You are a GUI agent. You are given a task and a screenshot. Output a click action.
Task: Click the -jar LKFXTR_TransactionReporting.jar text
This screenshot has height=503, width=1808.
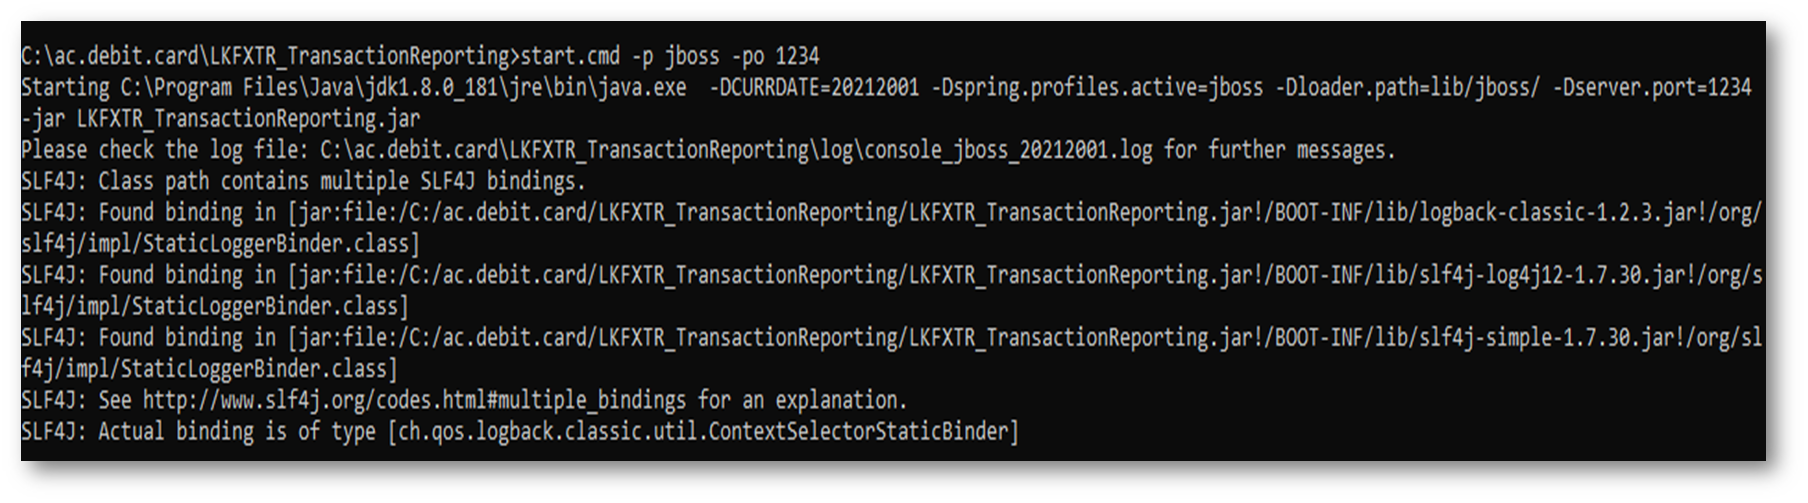click(x=220, y=119)
